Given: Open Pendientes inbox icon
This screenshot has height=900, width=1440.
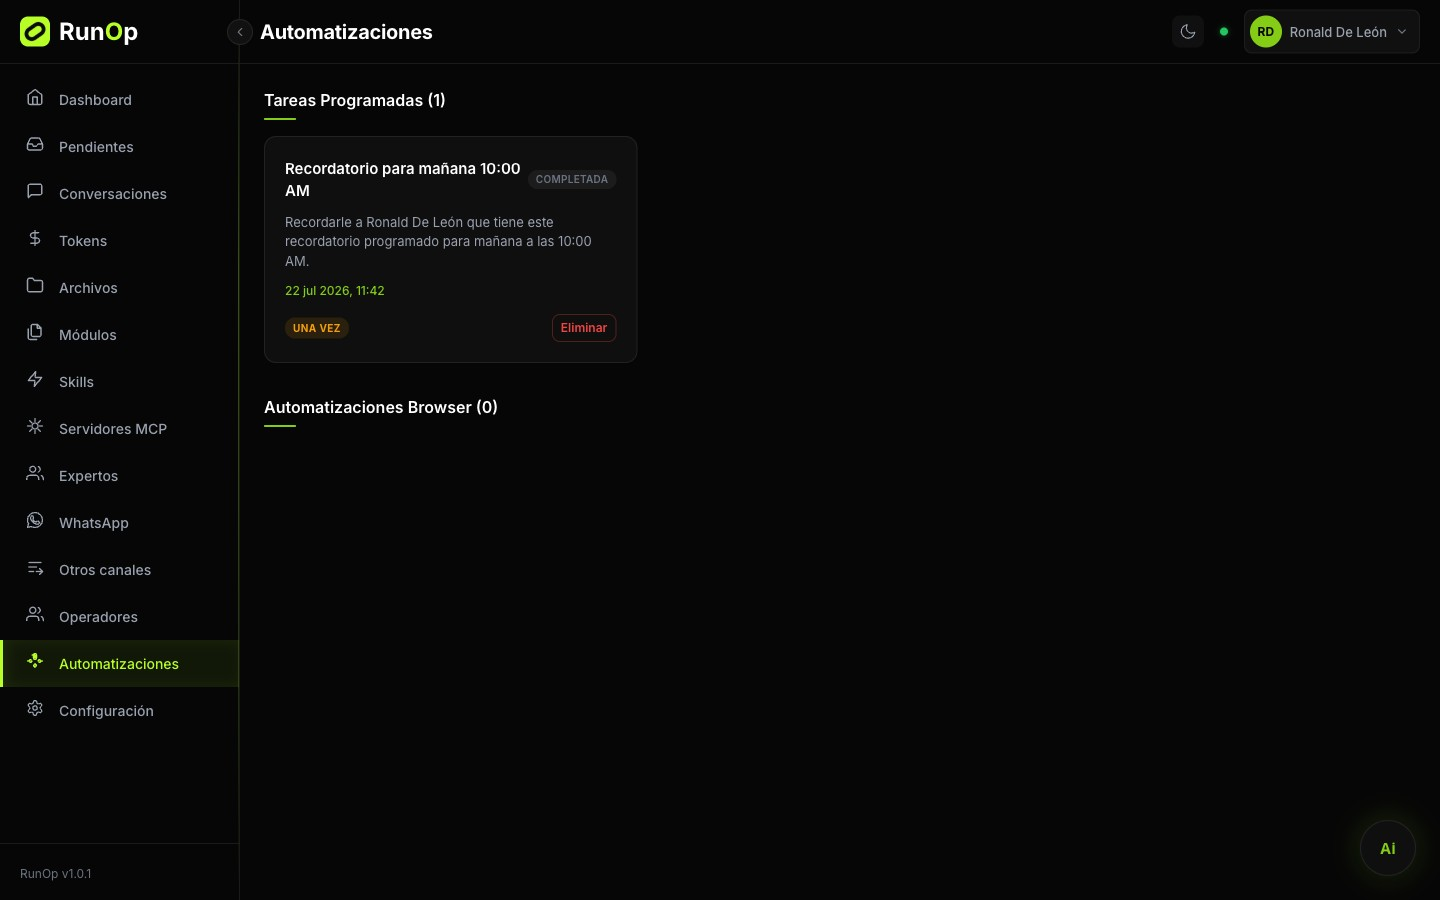Looking at the screenshot, I should (35, 145).
